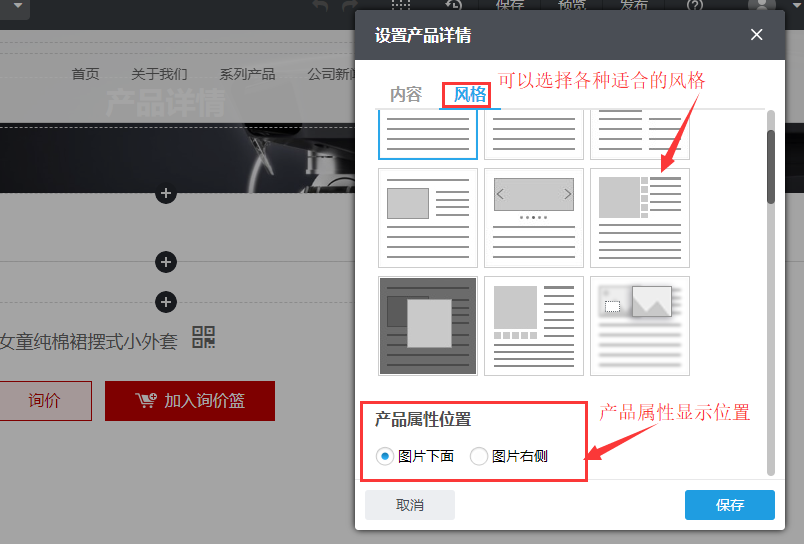804x544 pixels.
Task: Switch to the 内容 tab
Action: (406, 94)
